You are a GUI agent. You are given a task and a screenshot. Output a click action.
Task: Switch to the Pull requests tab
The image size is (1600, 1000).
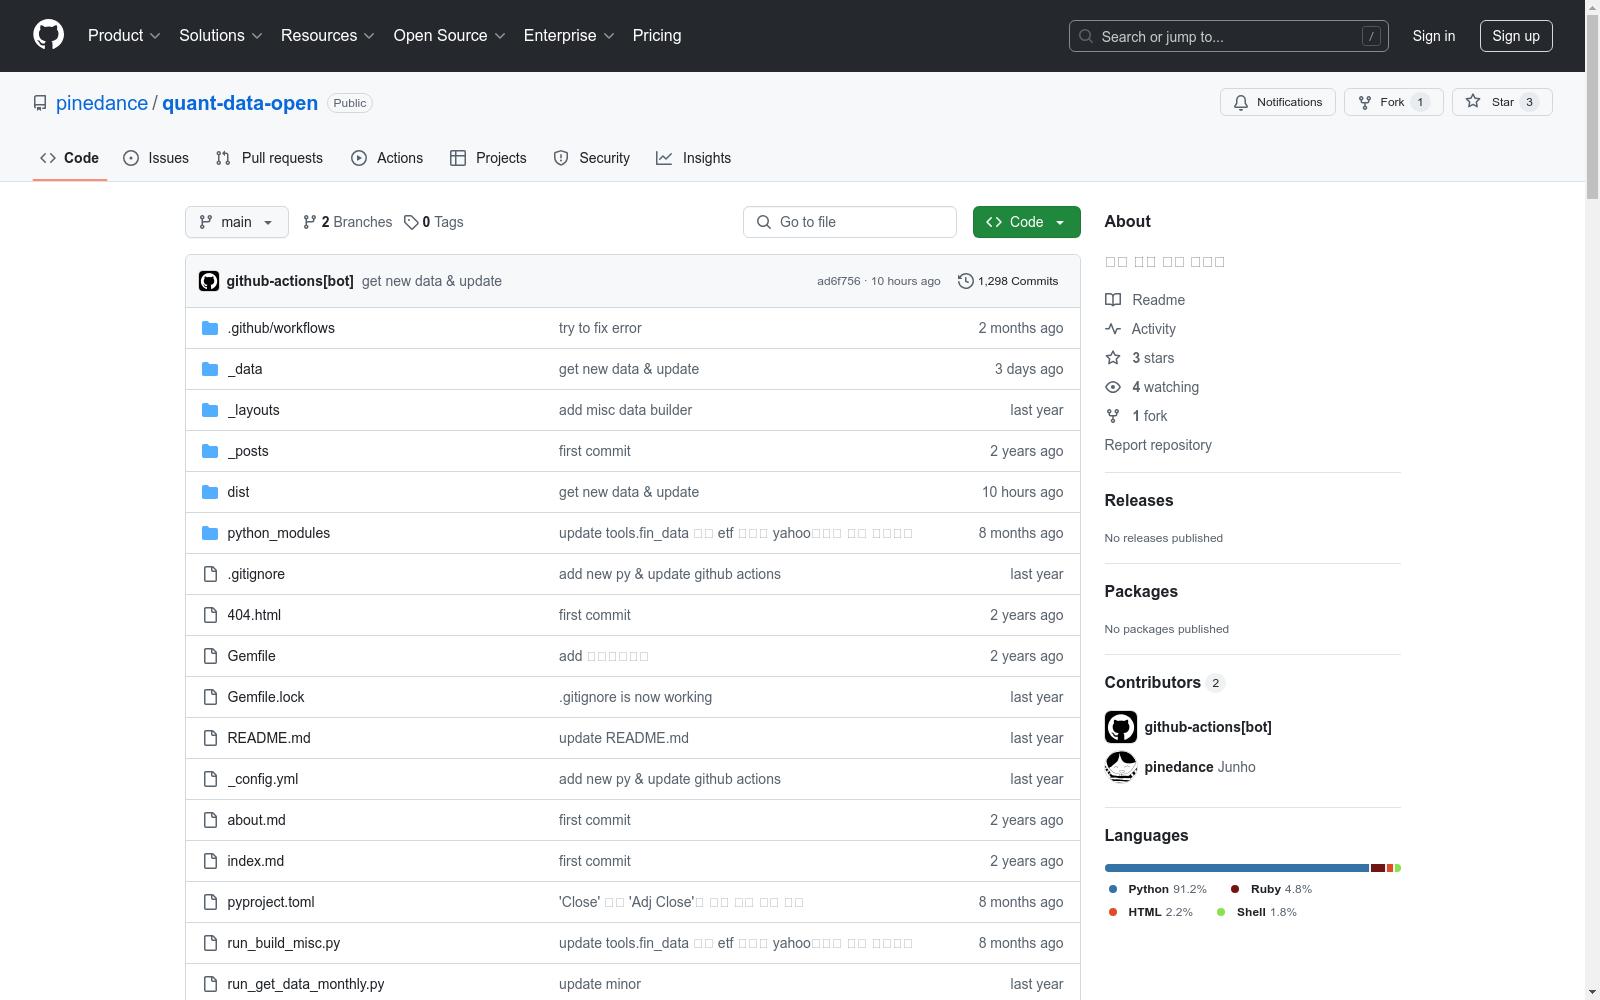pyautogui.click(x=269, y=158)
